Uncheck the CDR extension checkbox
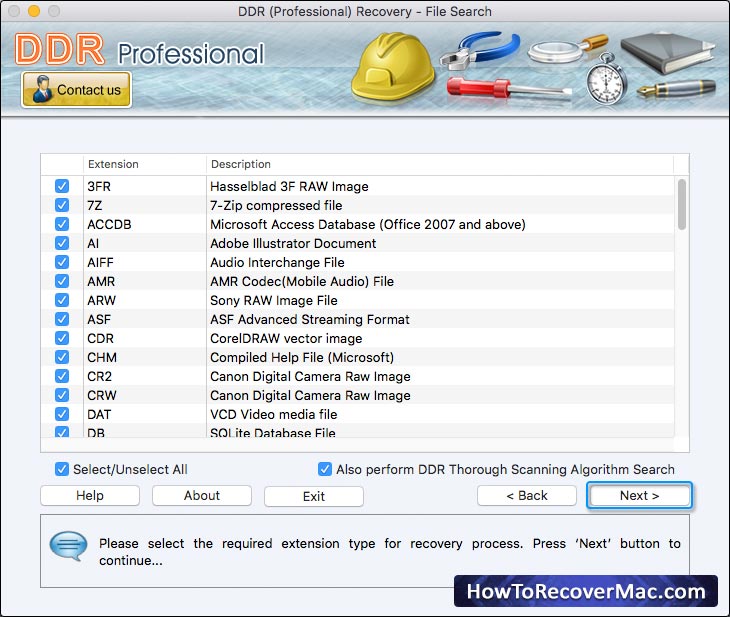The width and height of the screenshot is (730, 617). point(62,338)
